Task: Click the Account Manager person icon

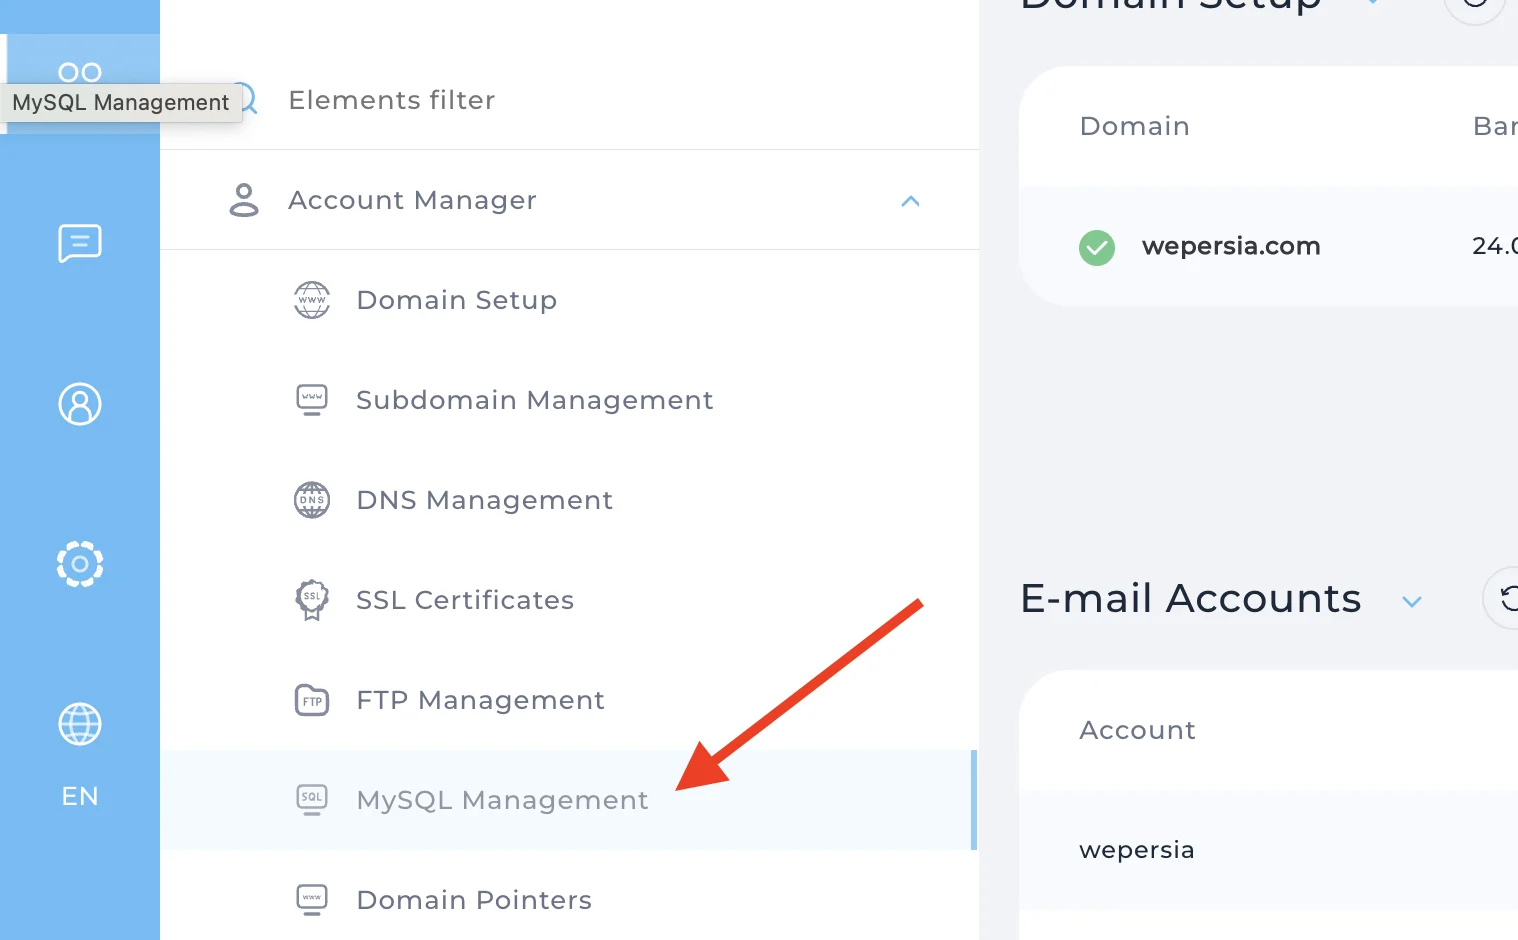Action: pyautogui.click(x=244, y=200)
